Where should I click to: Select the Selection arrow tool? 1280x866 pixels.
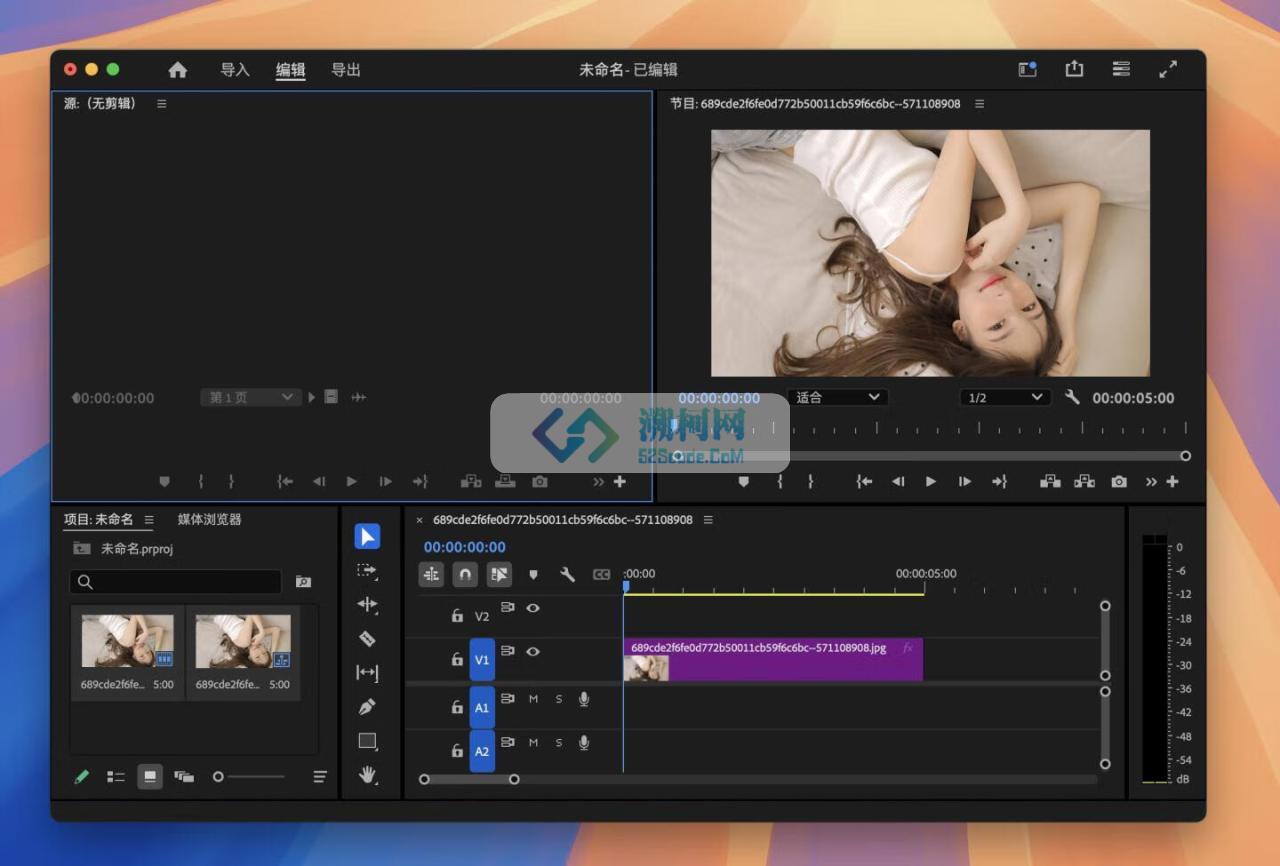[x=367, y=537]
